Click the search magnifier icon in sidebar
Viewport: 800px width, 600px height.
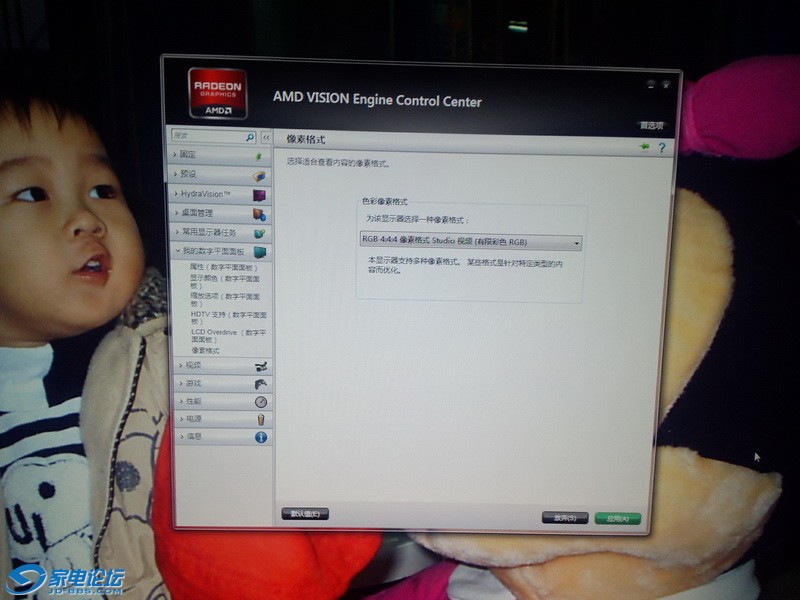(x=250, y=136)
